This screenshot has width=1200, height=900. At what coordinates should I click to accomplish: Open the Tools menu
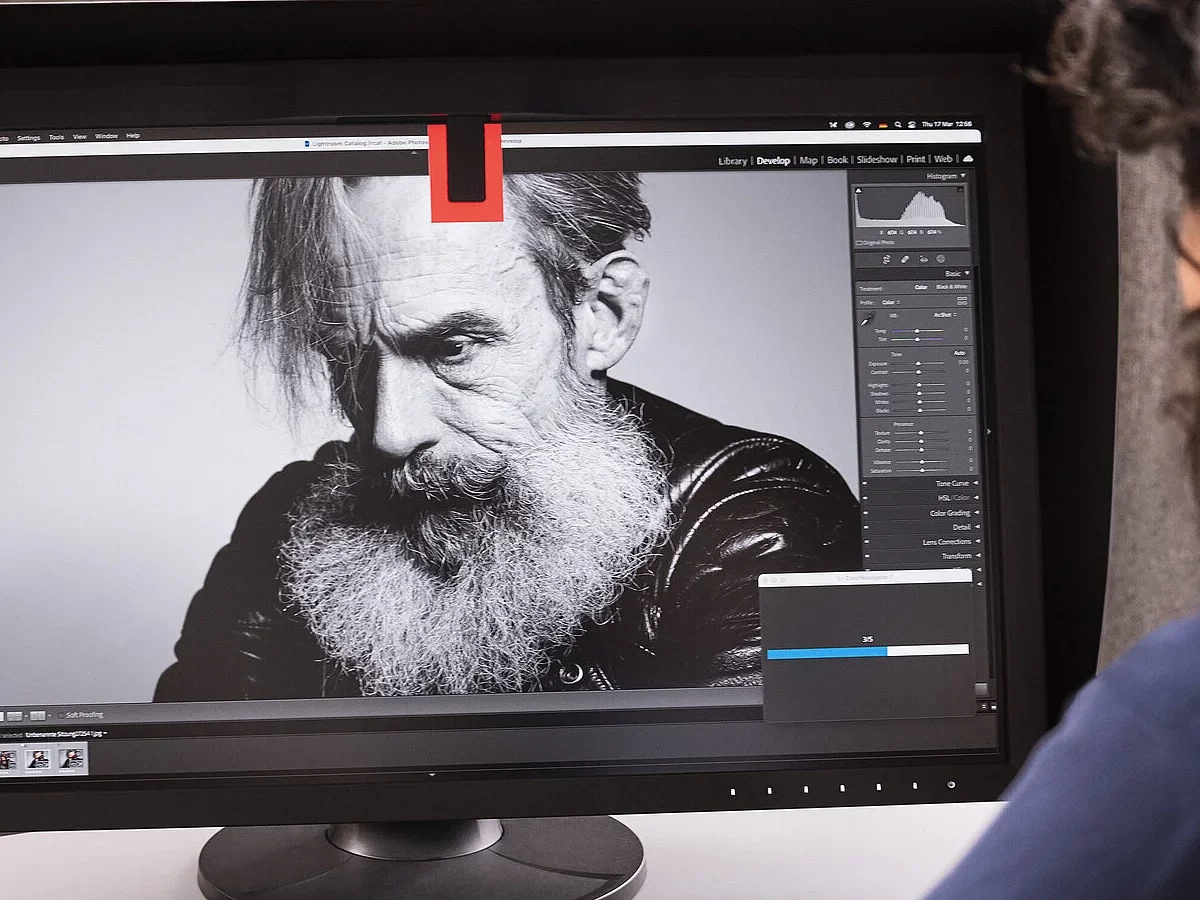pos(56,137)
